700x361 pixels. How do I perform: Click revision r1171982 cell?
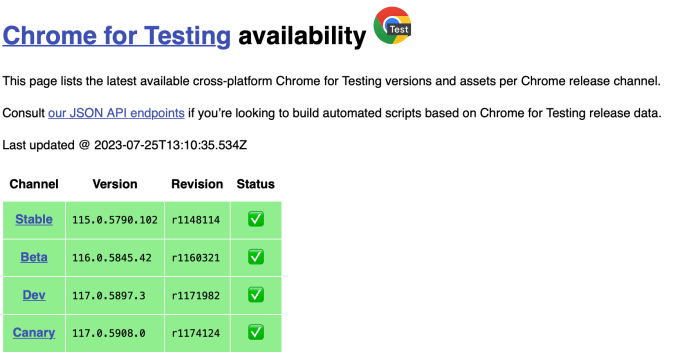[197, 295]
